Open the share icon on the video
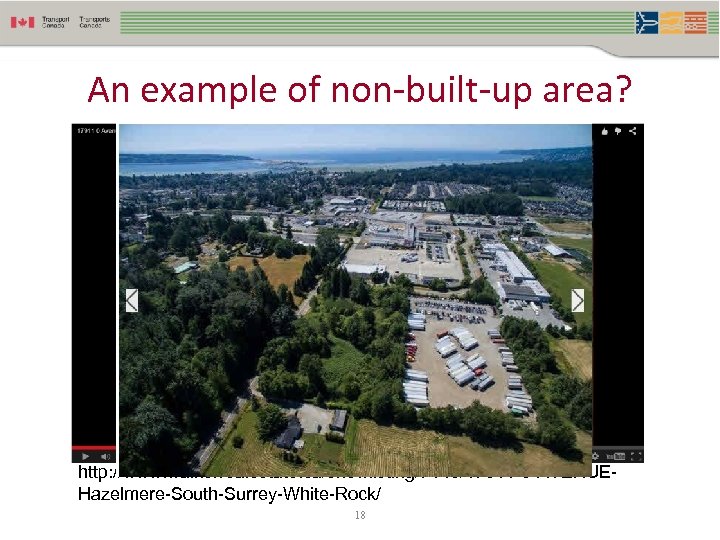 633,131
